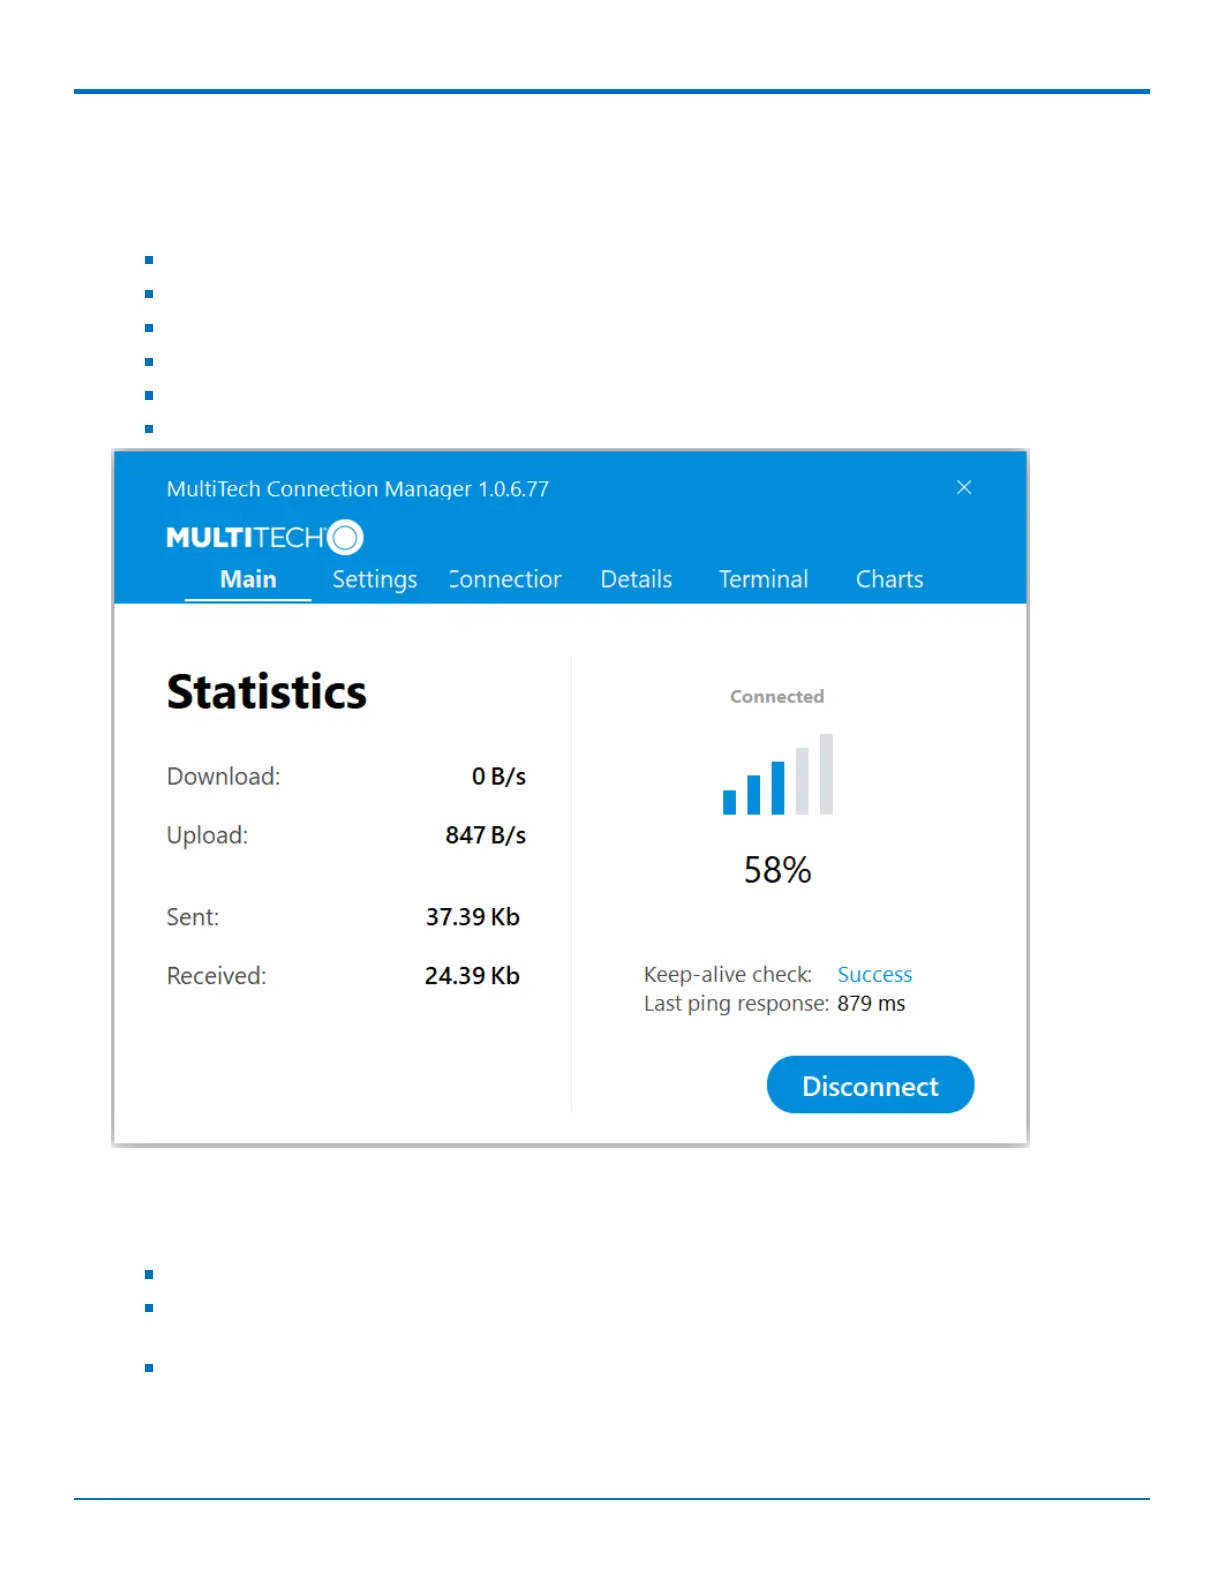Image resolution: width=1224 pixels, height=1584 pixels.
Task: Click the Success keep-alive status link
Action: [875, 974]
